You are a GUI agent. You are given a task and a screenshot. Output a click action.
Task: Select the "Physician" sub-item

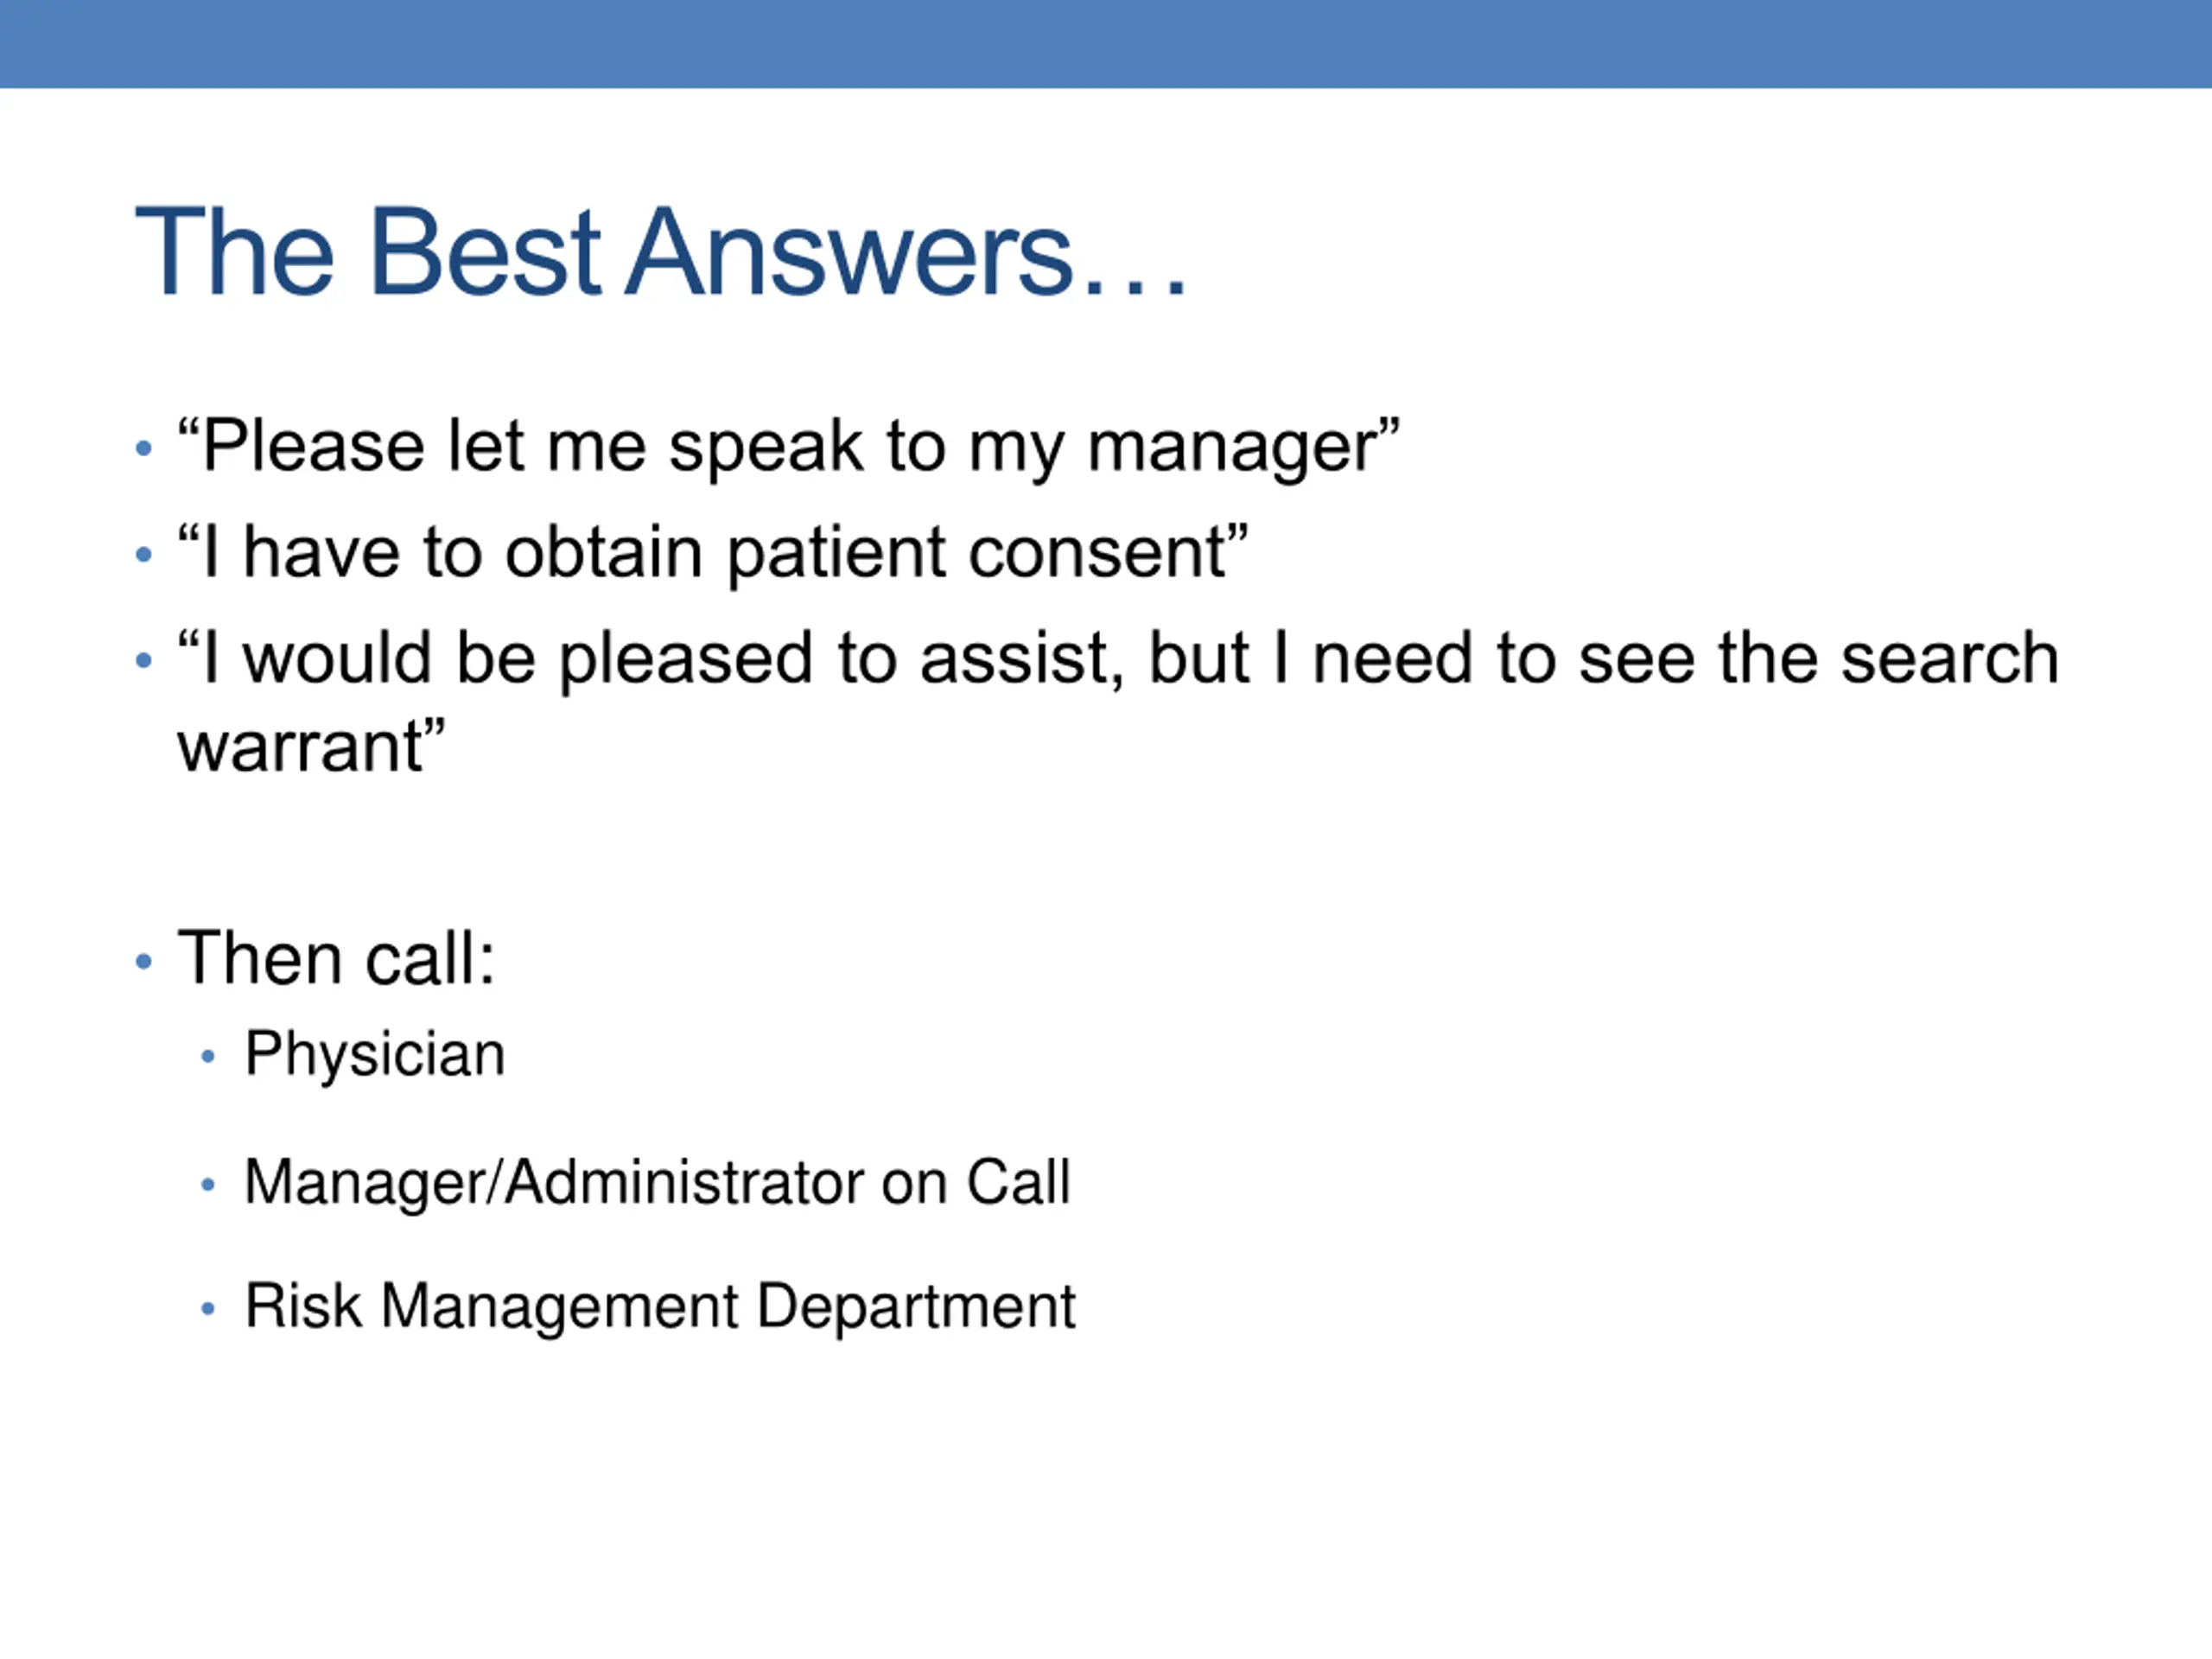[375, 1054]
